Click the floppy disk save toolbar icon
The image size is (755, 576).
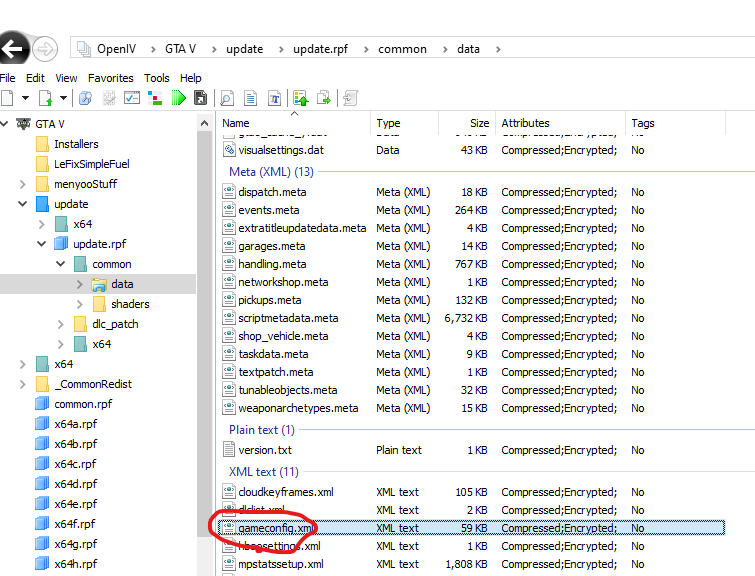(201, 98)
